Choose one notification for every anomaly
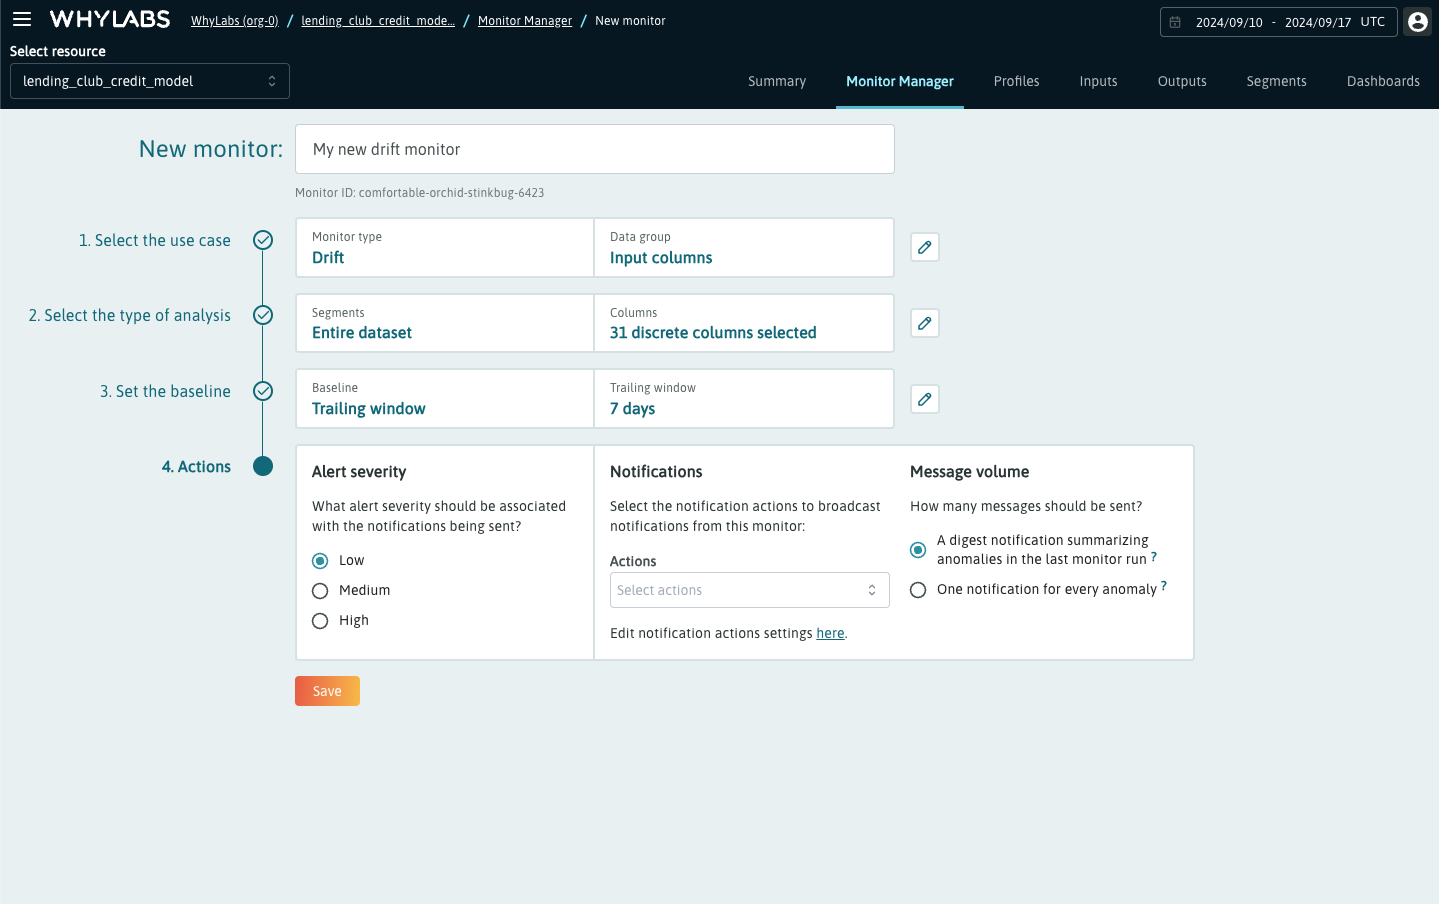The height and width of the screenshot is (904, 1439). (x=918, y=590)
